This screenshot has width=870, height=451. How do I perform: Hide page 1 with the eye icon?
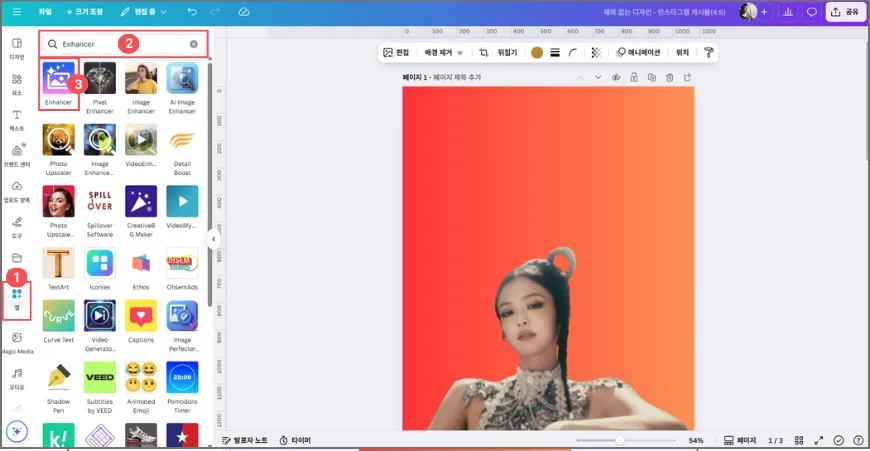pyautogui.click(x=616, y=78)
